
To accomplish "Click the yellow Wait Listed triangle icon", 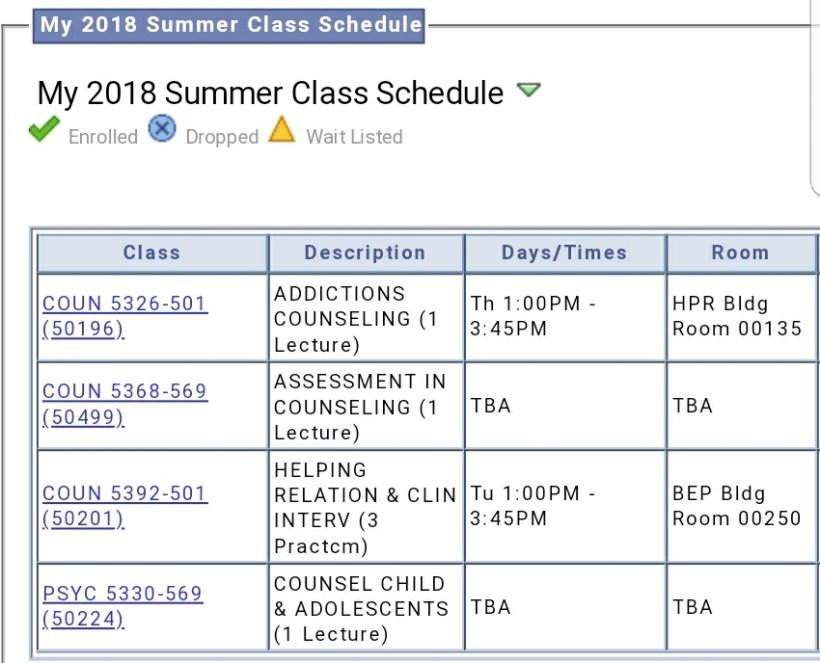I will coord(282,130).
